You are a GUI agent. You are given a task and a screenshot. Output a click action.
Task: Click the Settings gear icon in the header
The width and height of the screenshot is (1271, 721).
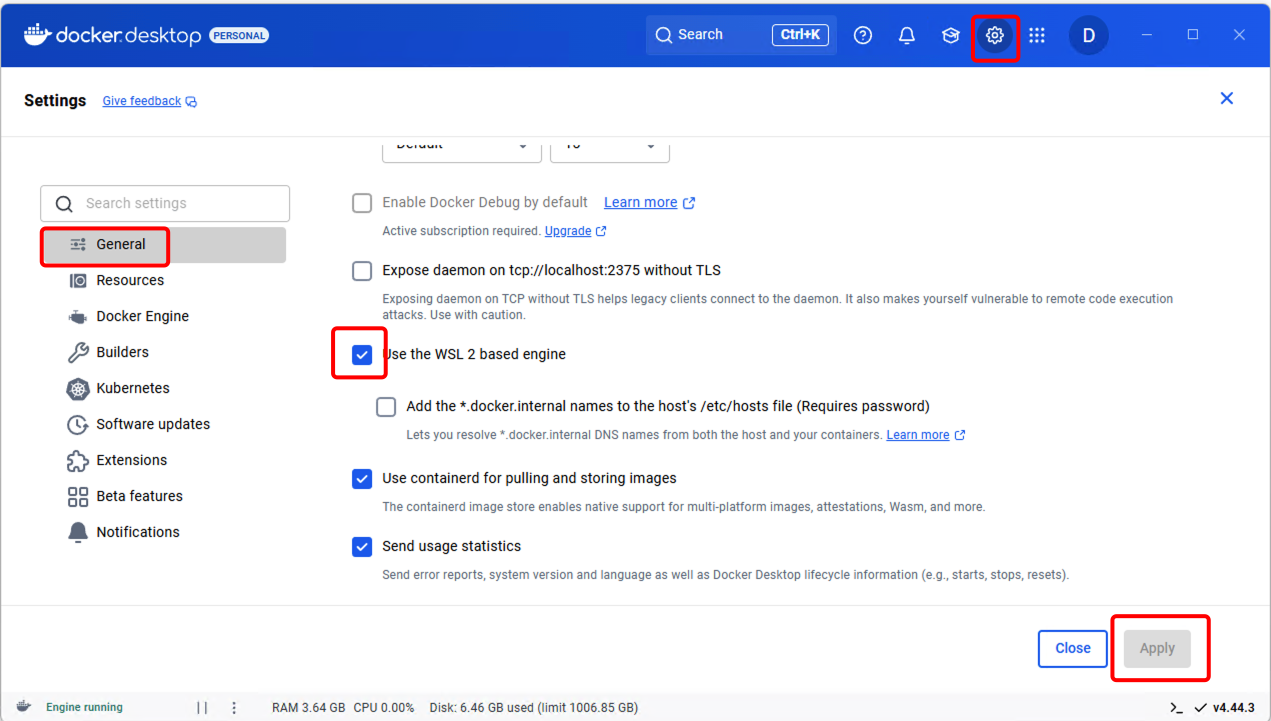(x=995, y=35)
